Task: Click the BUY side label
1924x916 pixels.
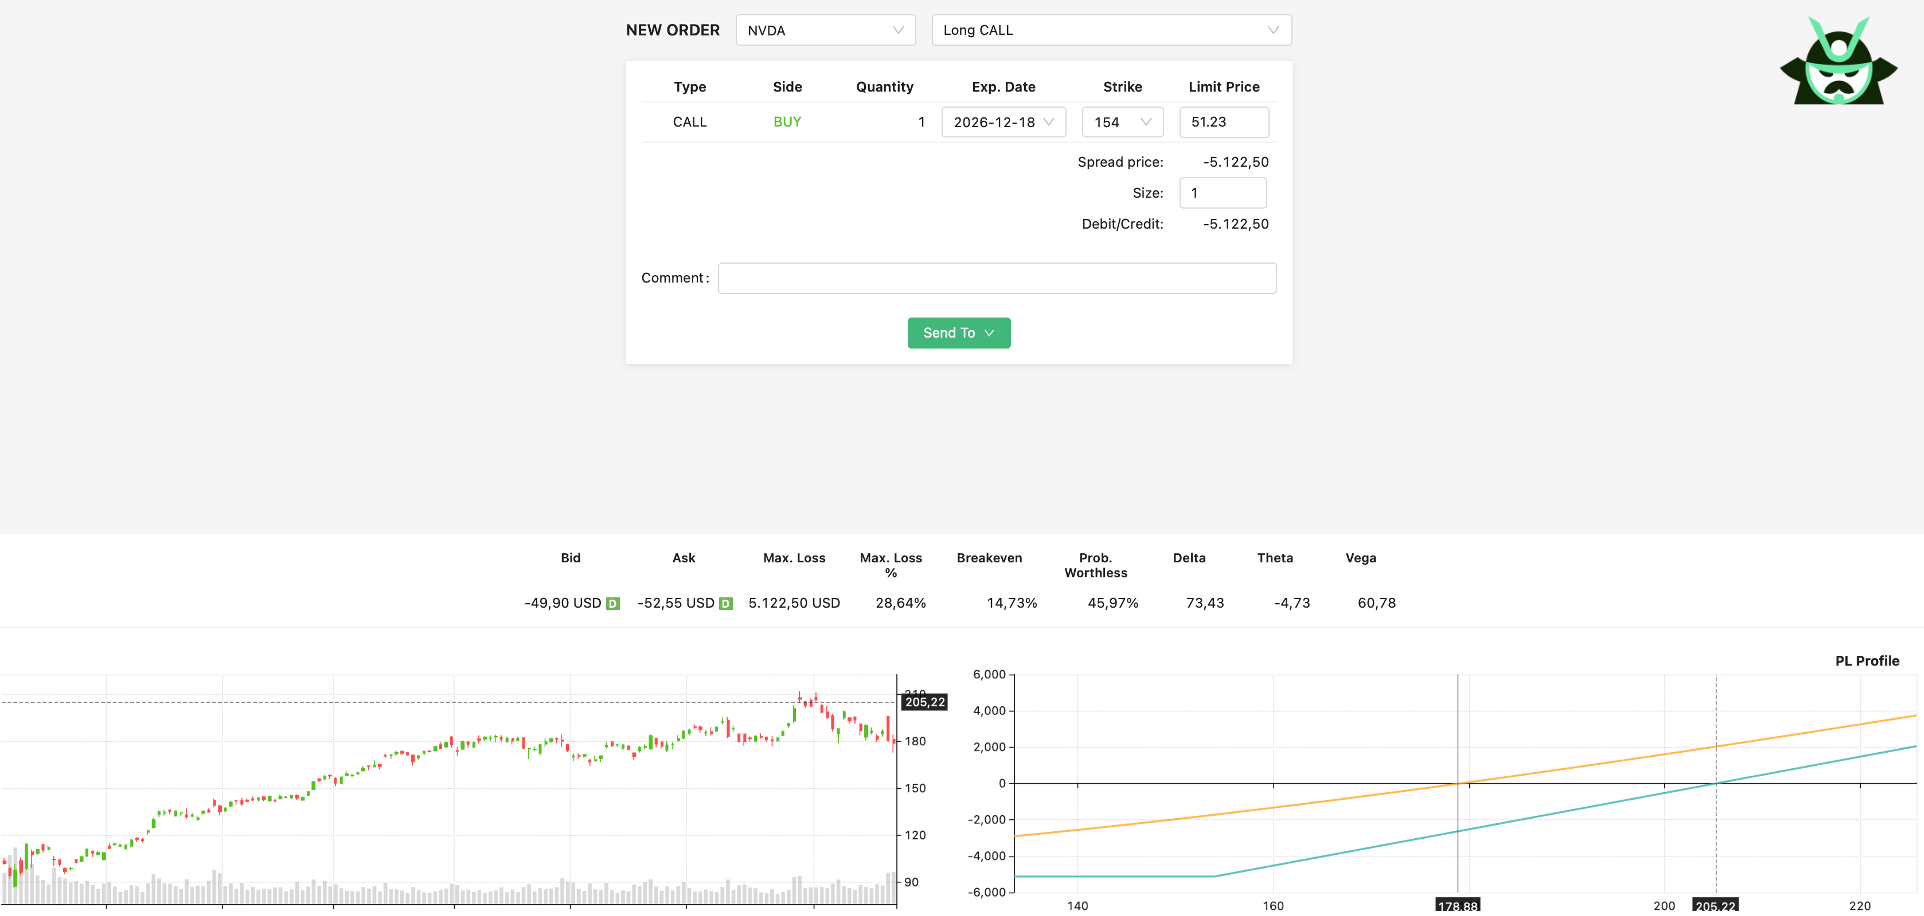Action: 787,122
